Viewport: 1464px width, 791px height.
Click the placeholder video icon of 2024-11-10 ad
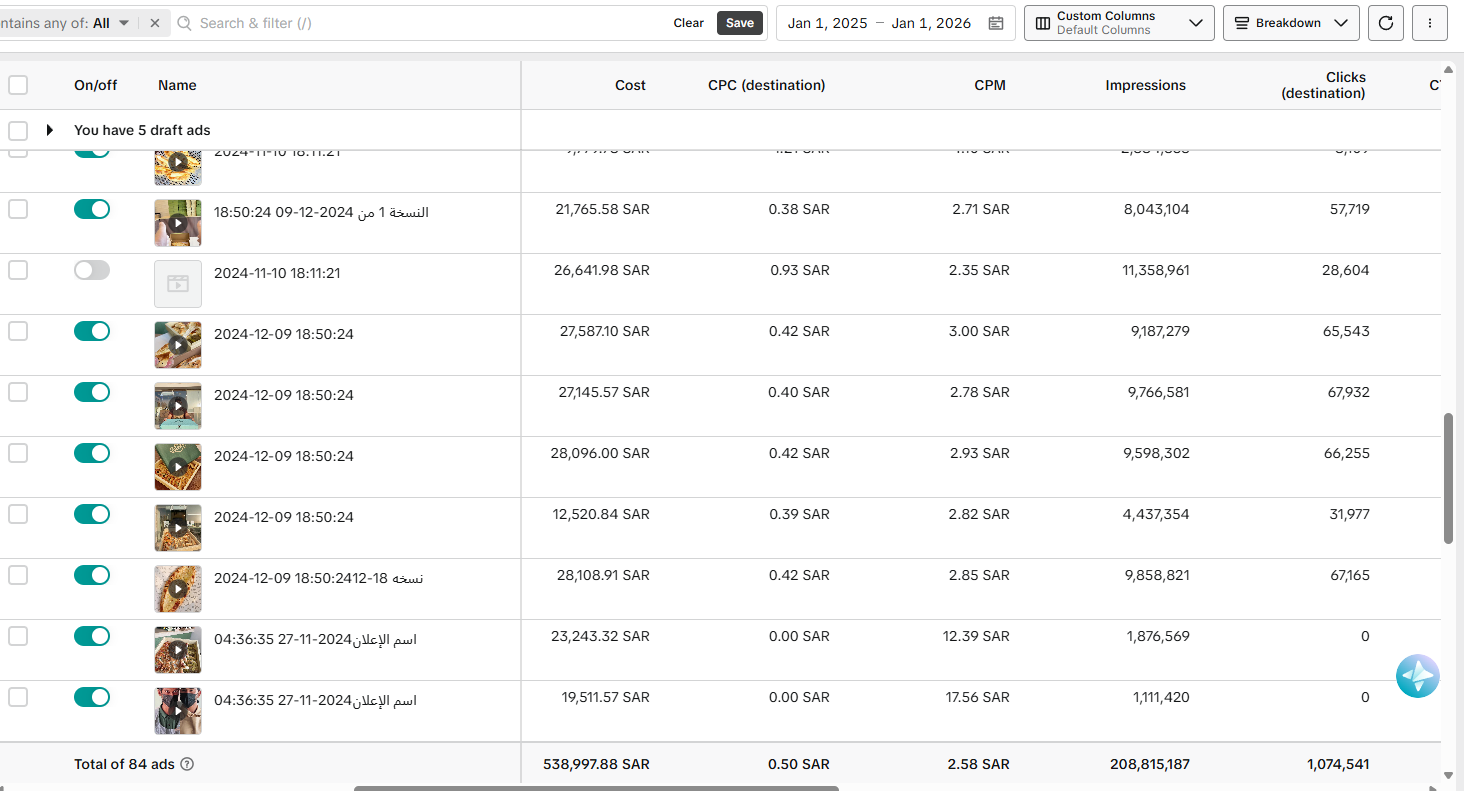tap(178, 284)
